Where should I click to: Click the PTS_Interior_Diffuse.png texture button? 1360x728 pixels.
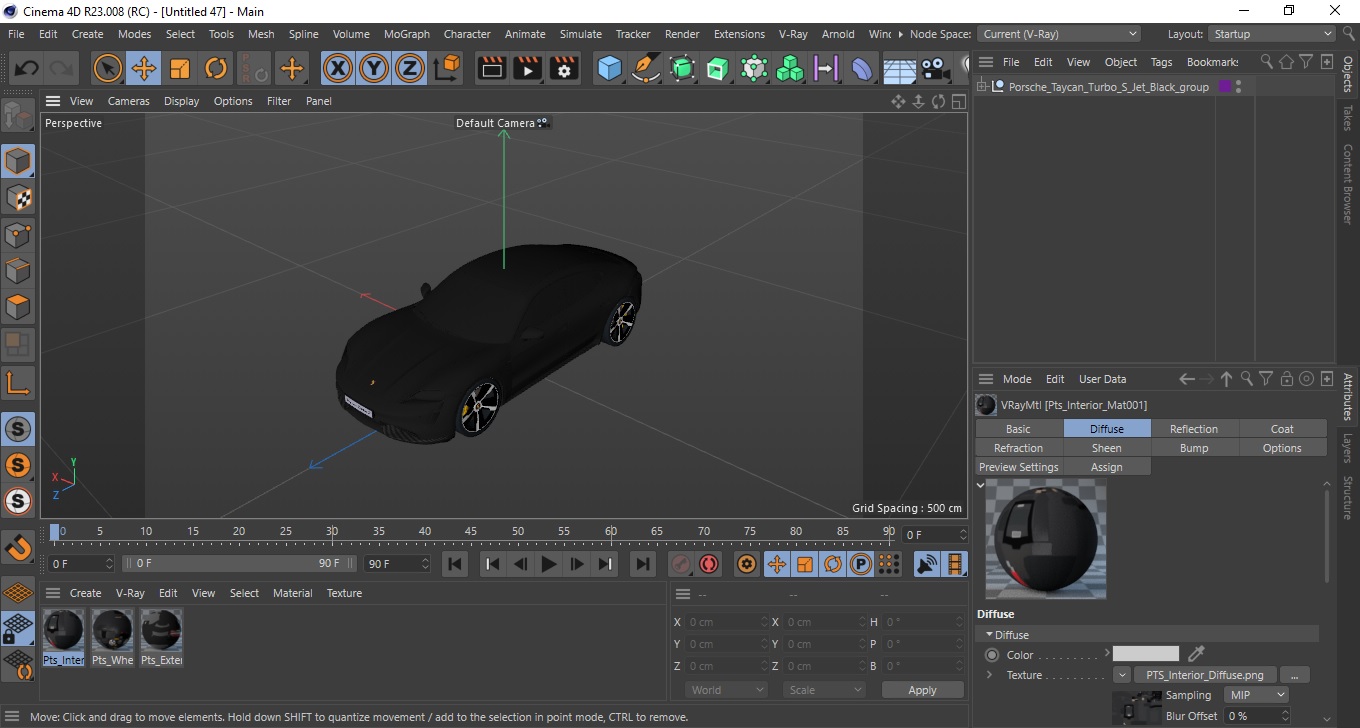point(1204,675)
